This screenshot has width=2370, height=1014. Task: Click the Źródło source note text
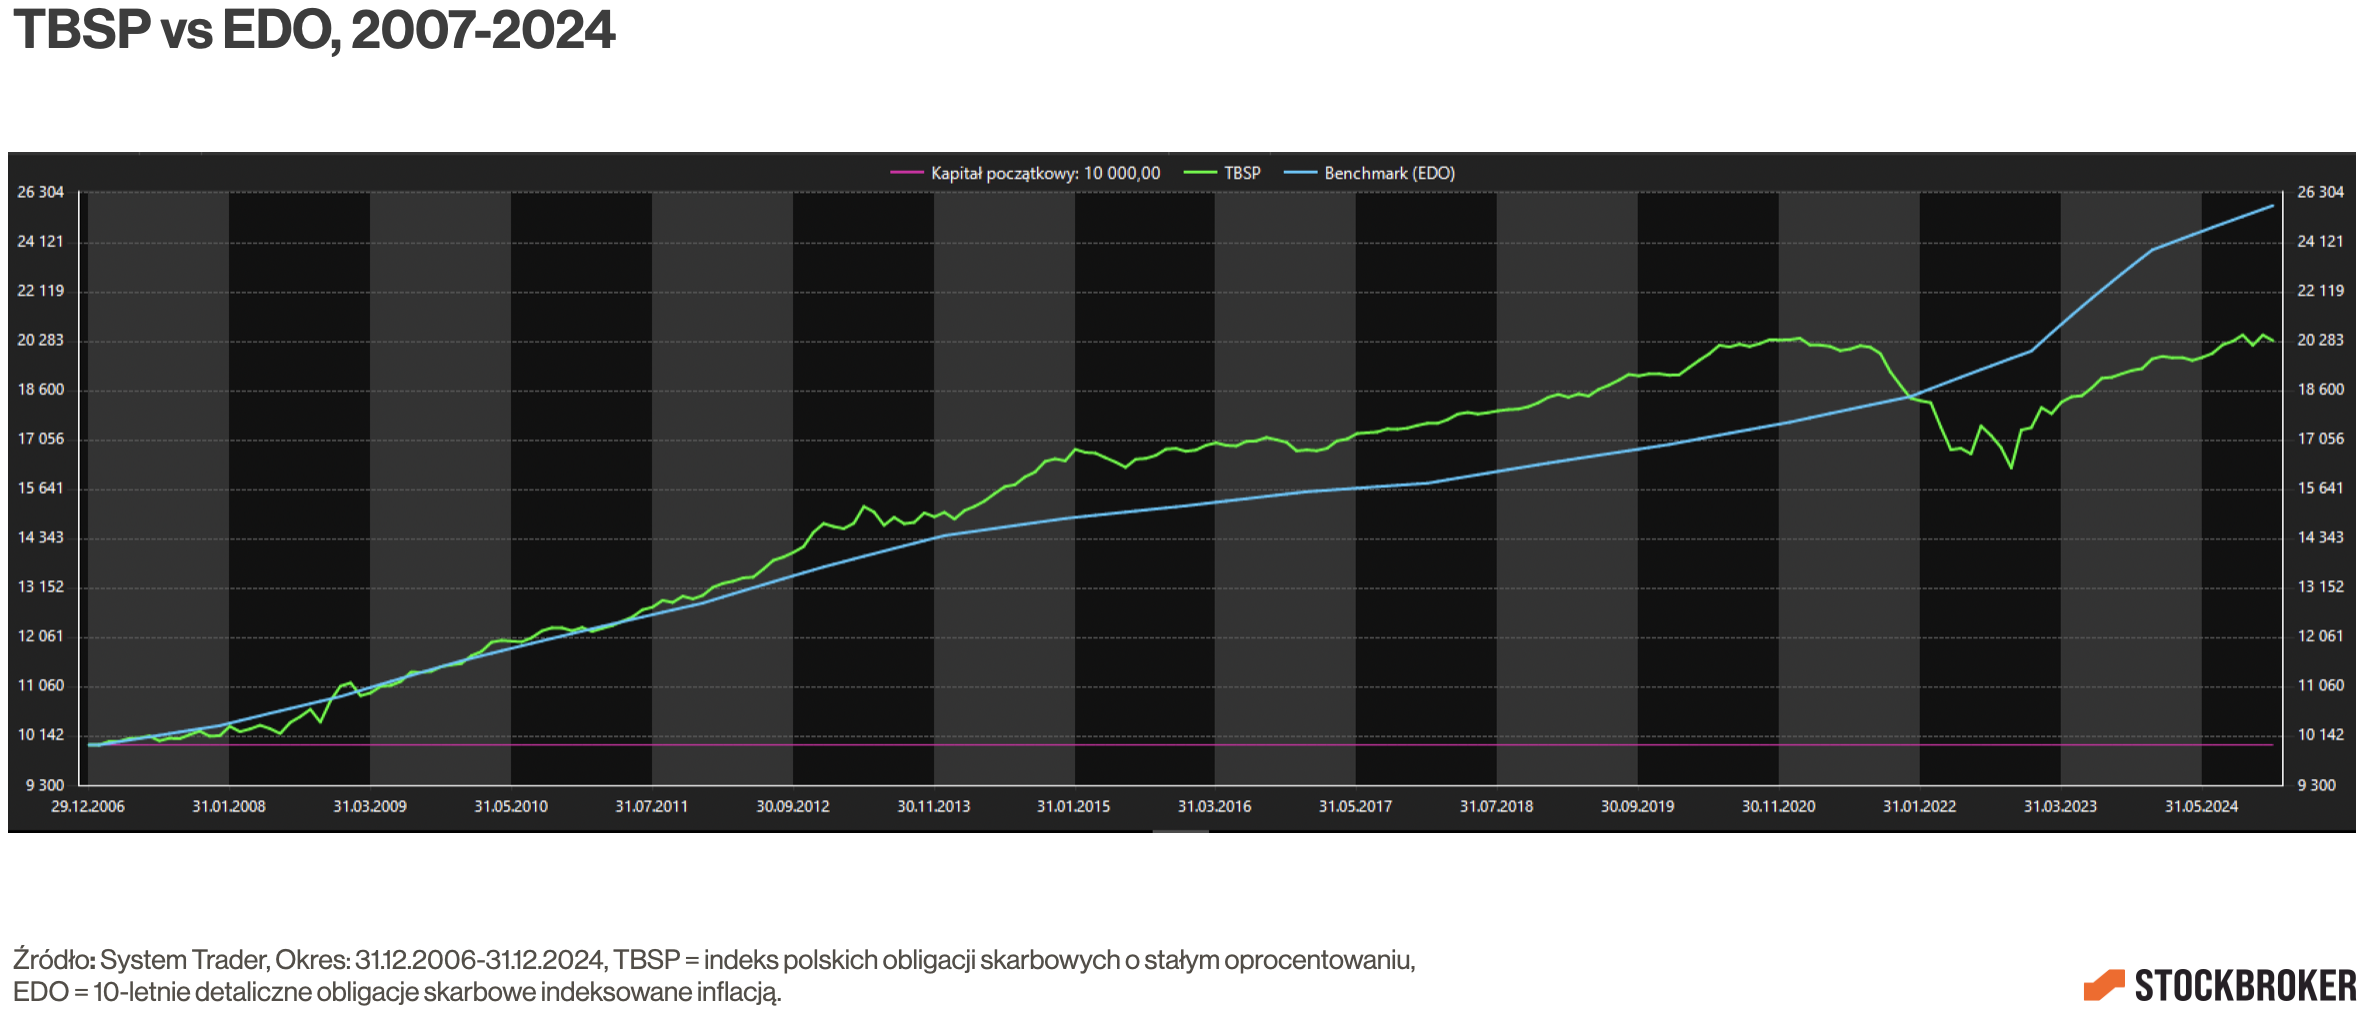(713, 960)
